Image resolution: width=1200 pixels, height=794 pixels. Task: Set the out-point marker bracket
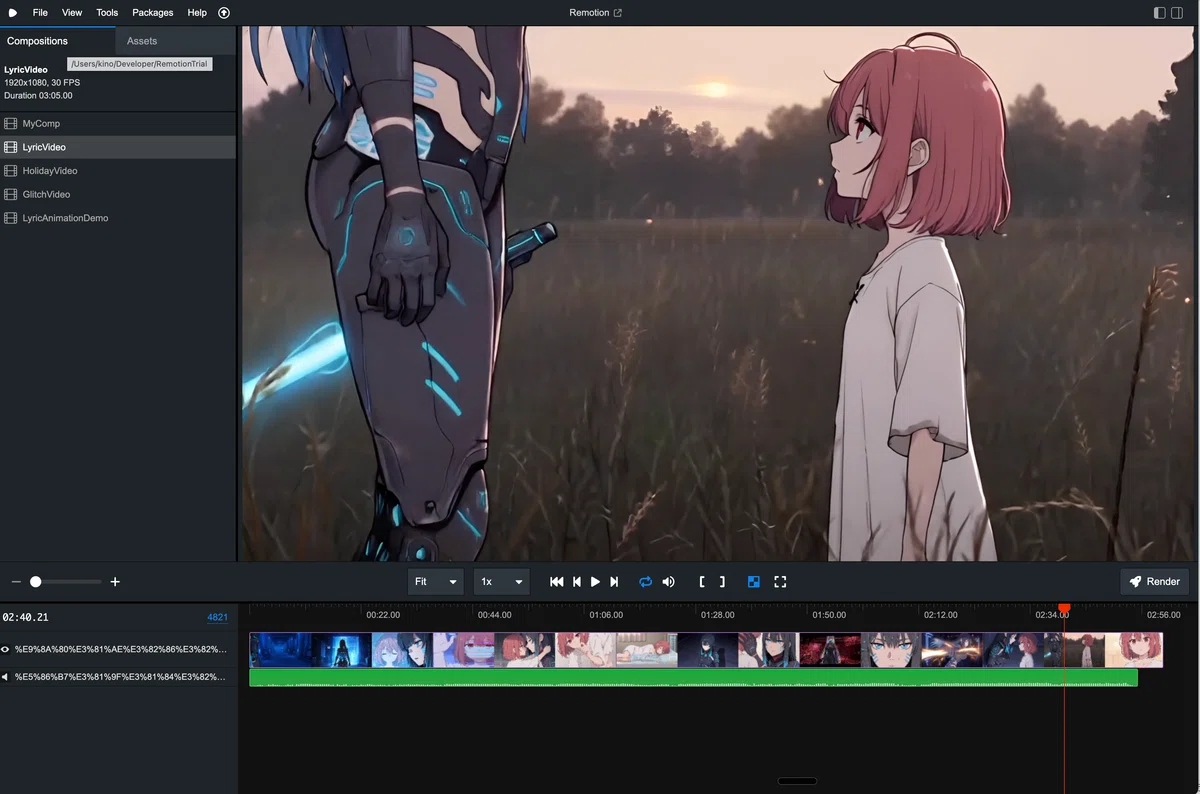722,582
